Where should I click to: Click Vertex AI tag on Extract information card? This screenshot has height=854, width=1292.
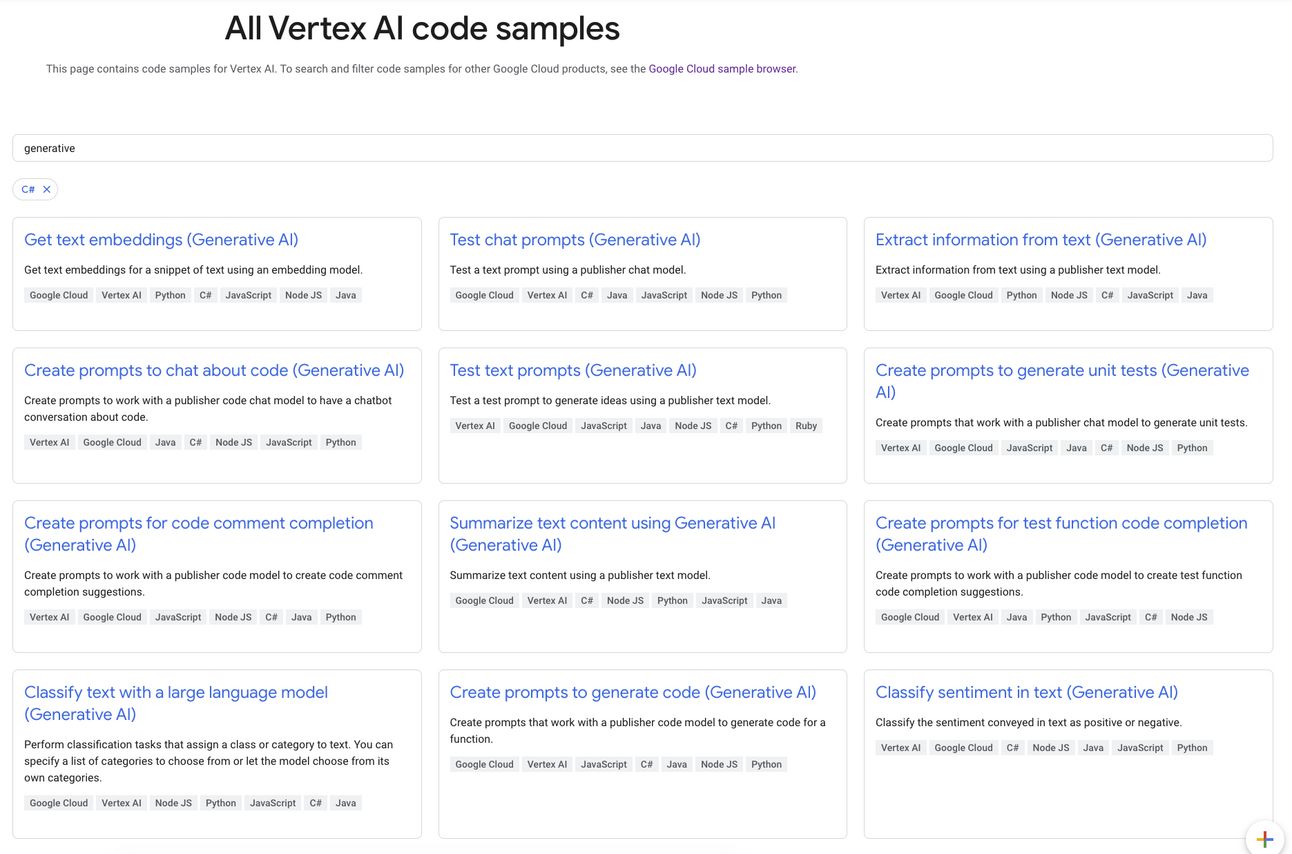901,295
